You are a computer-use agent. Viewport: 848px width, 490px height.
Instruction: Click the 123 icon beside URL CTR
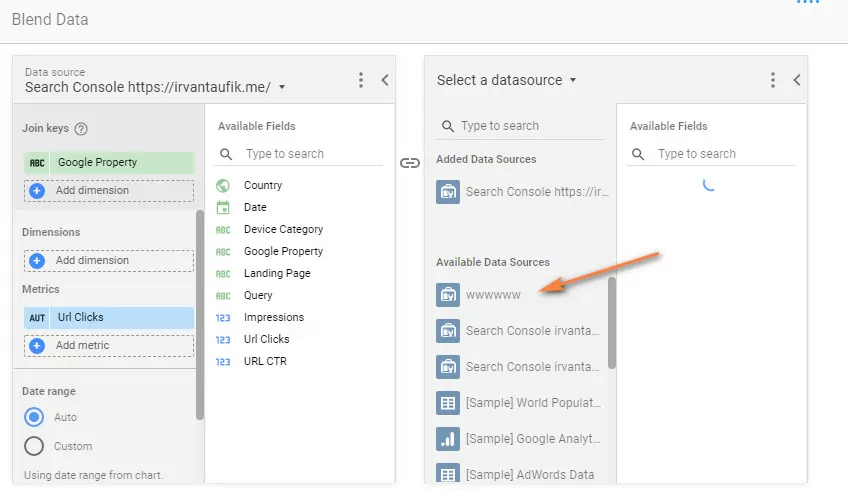point(223,362)
